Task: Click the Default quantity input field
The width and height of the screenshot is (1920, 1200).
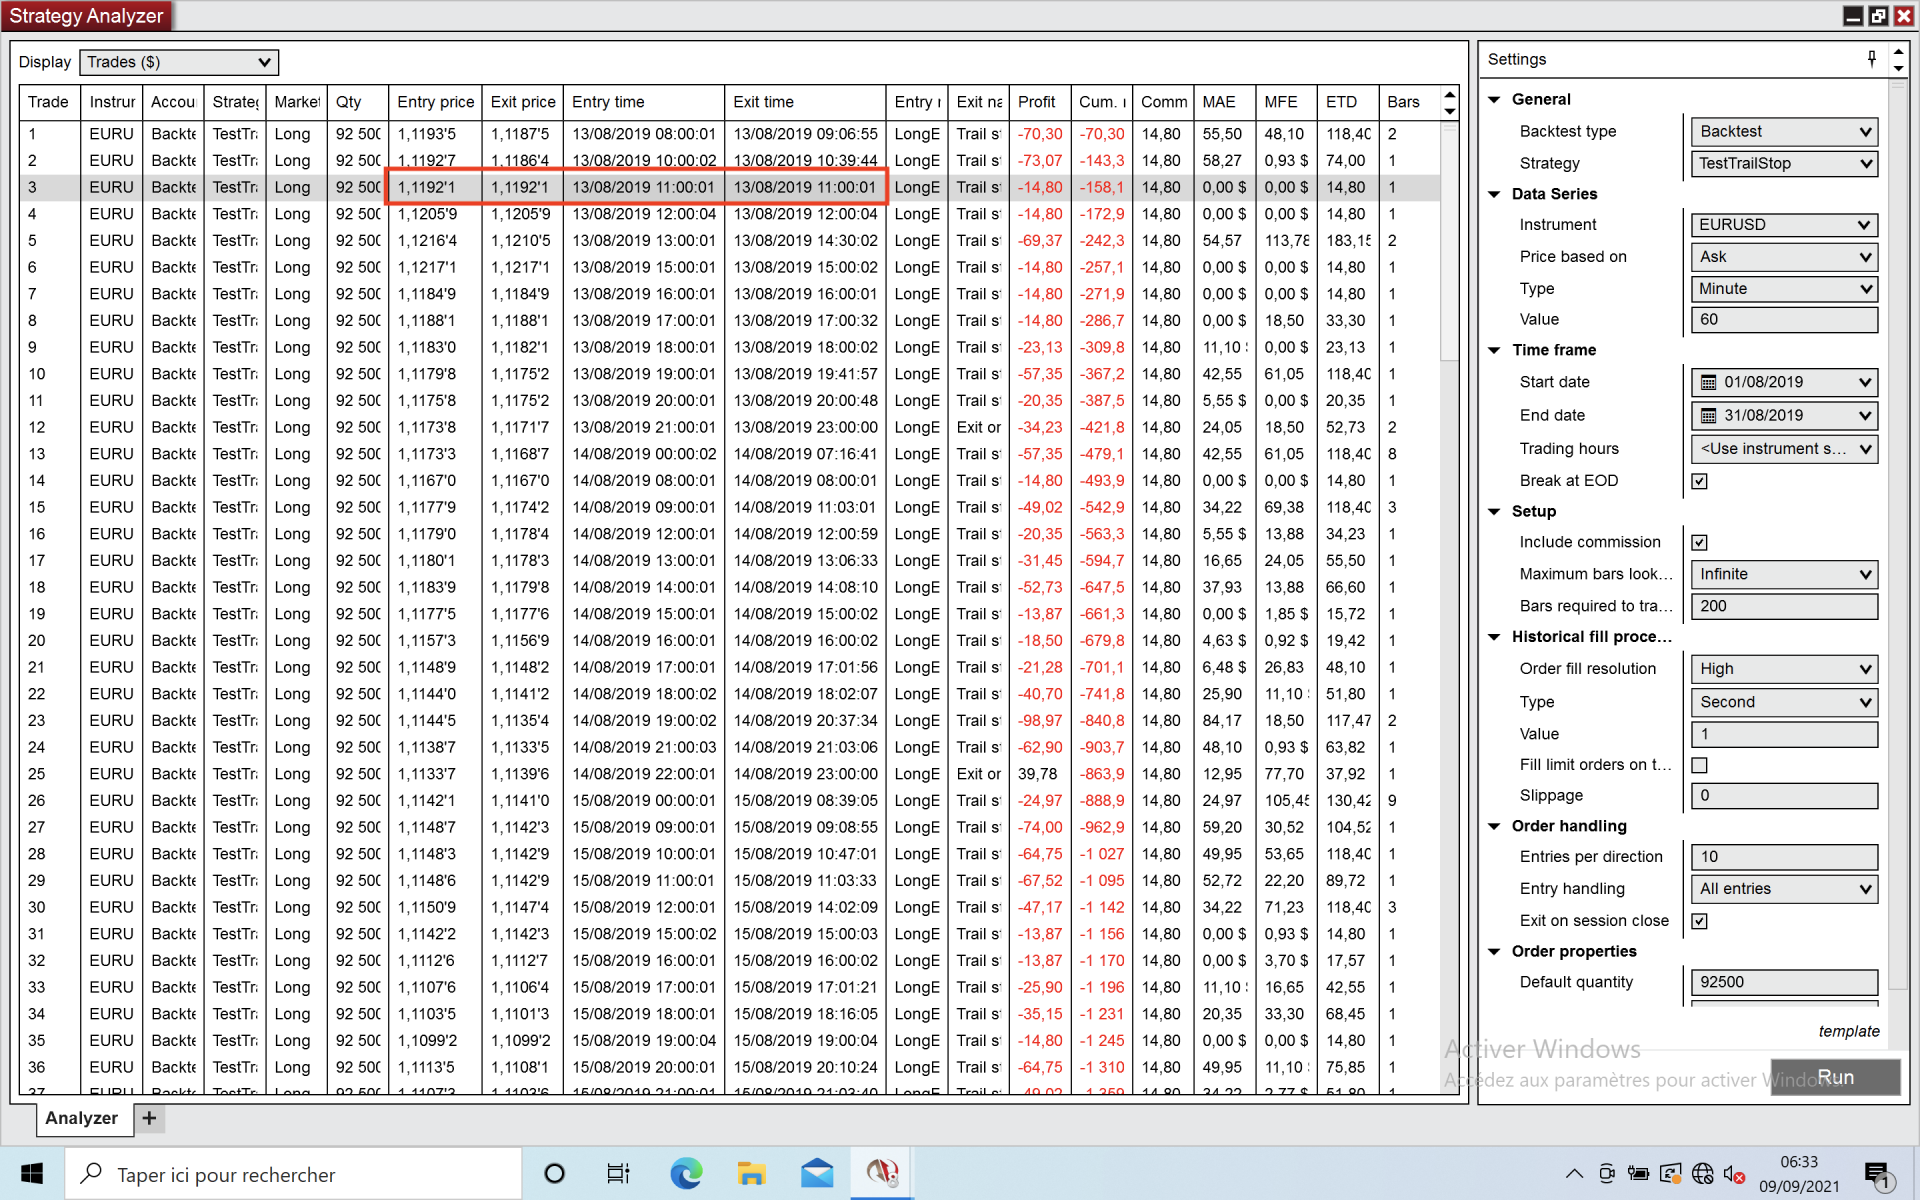Action: tap(1783, 982)
